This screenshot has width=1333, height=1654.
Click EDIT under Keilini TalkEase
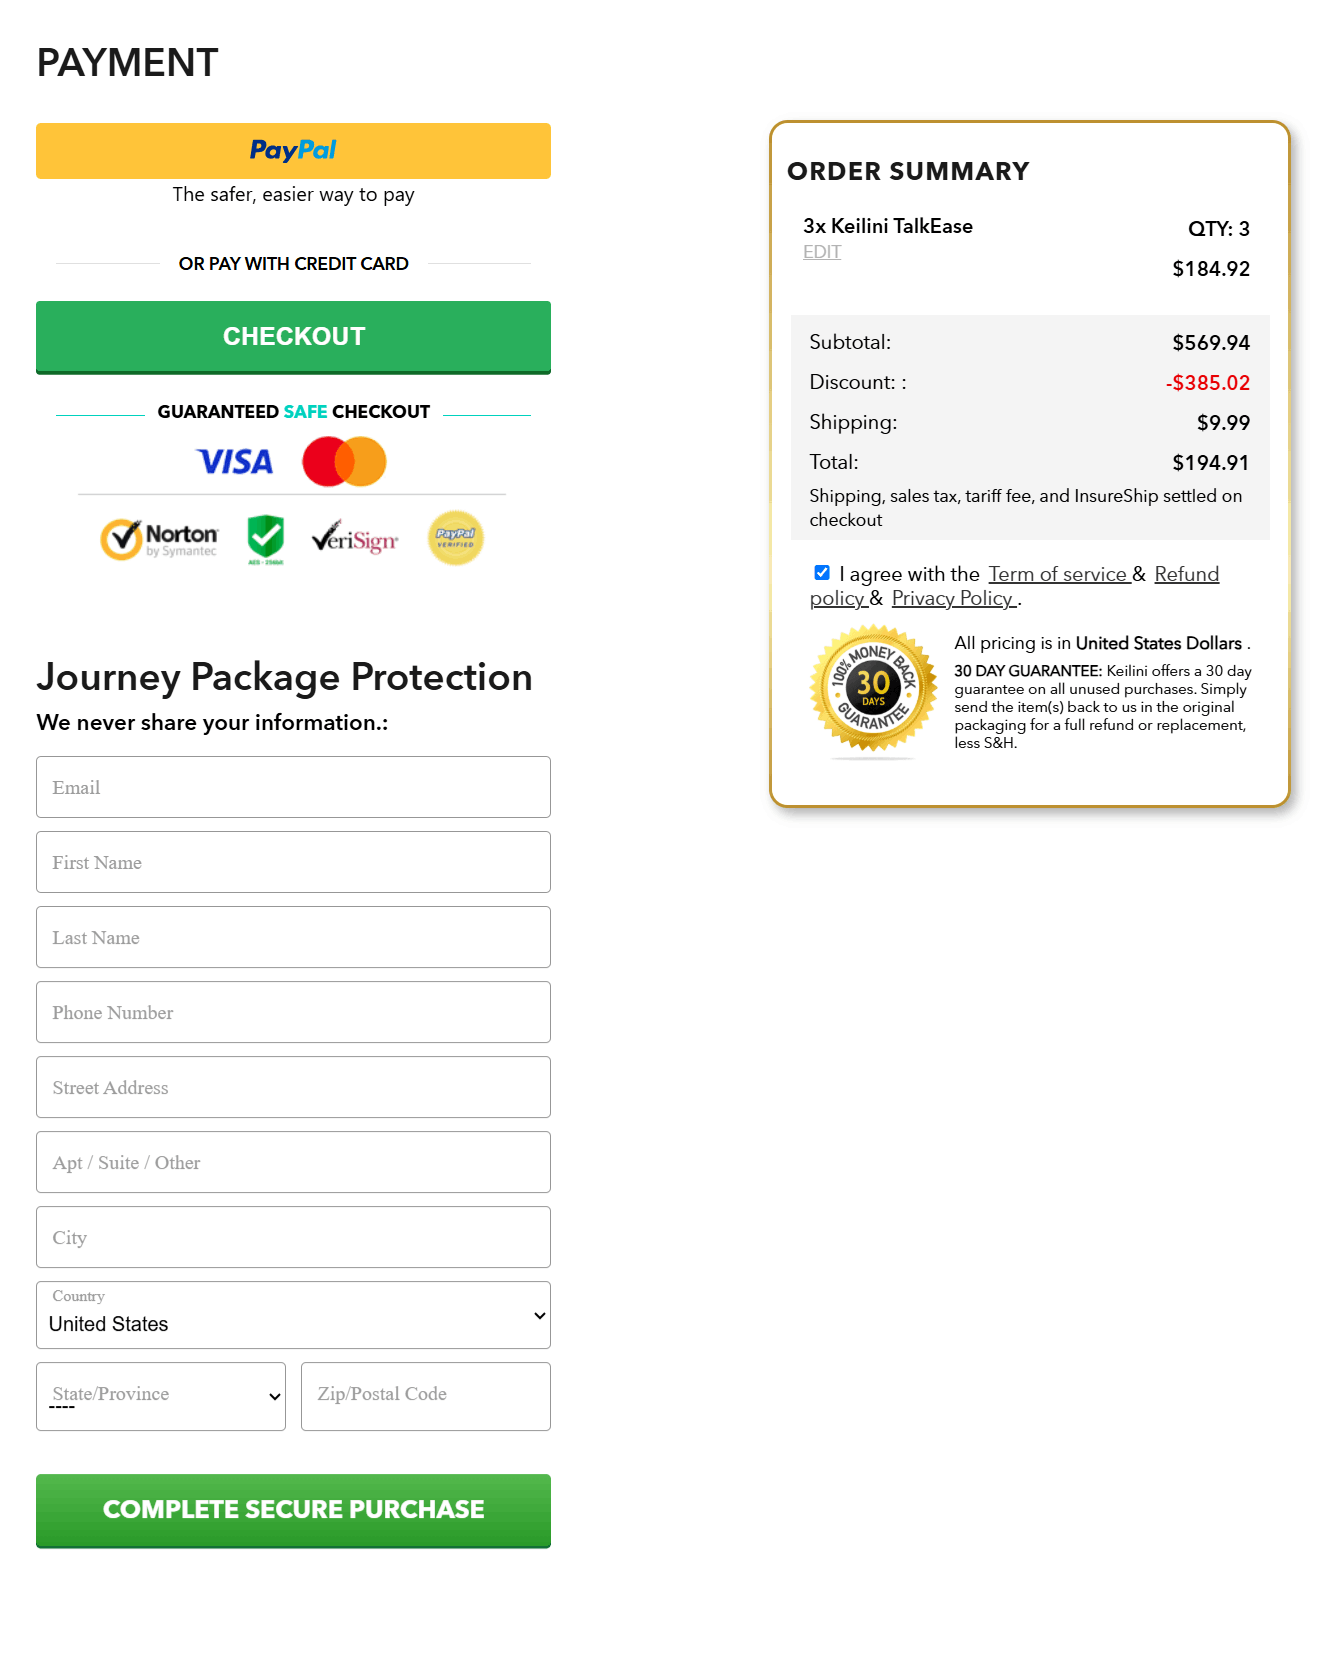(822, 252)
